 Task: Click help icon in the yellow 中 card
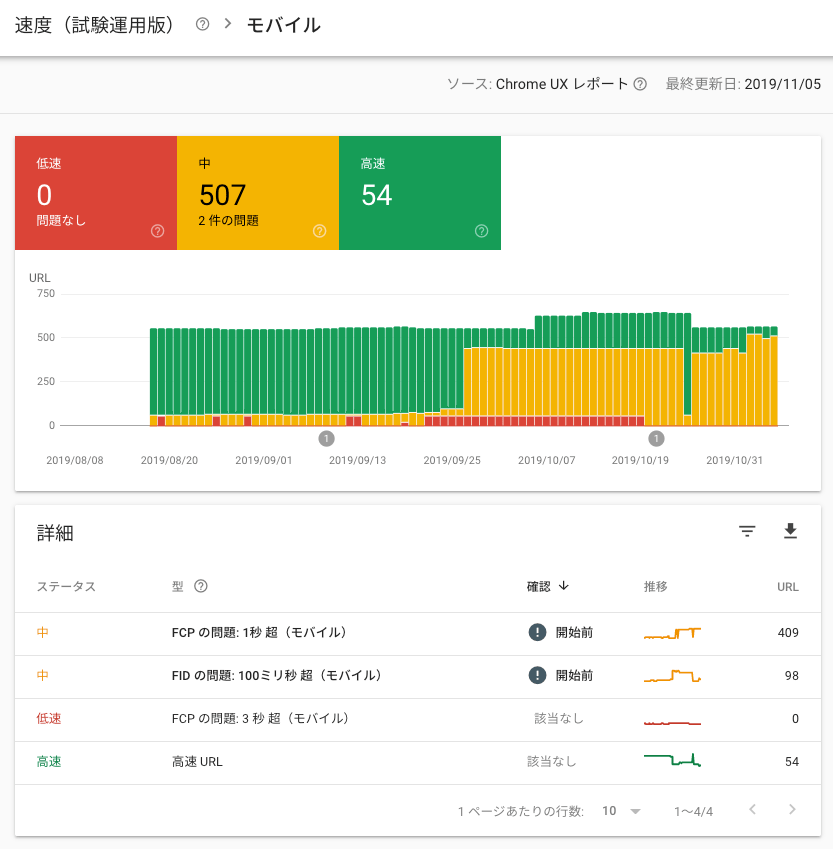pos(320,231)
